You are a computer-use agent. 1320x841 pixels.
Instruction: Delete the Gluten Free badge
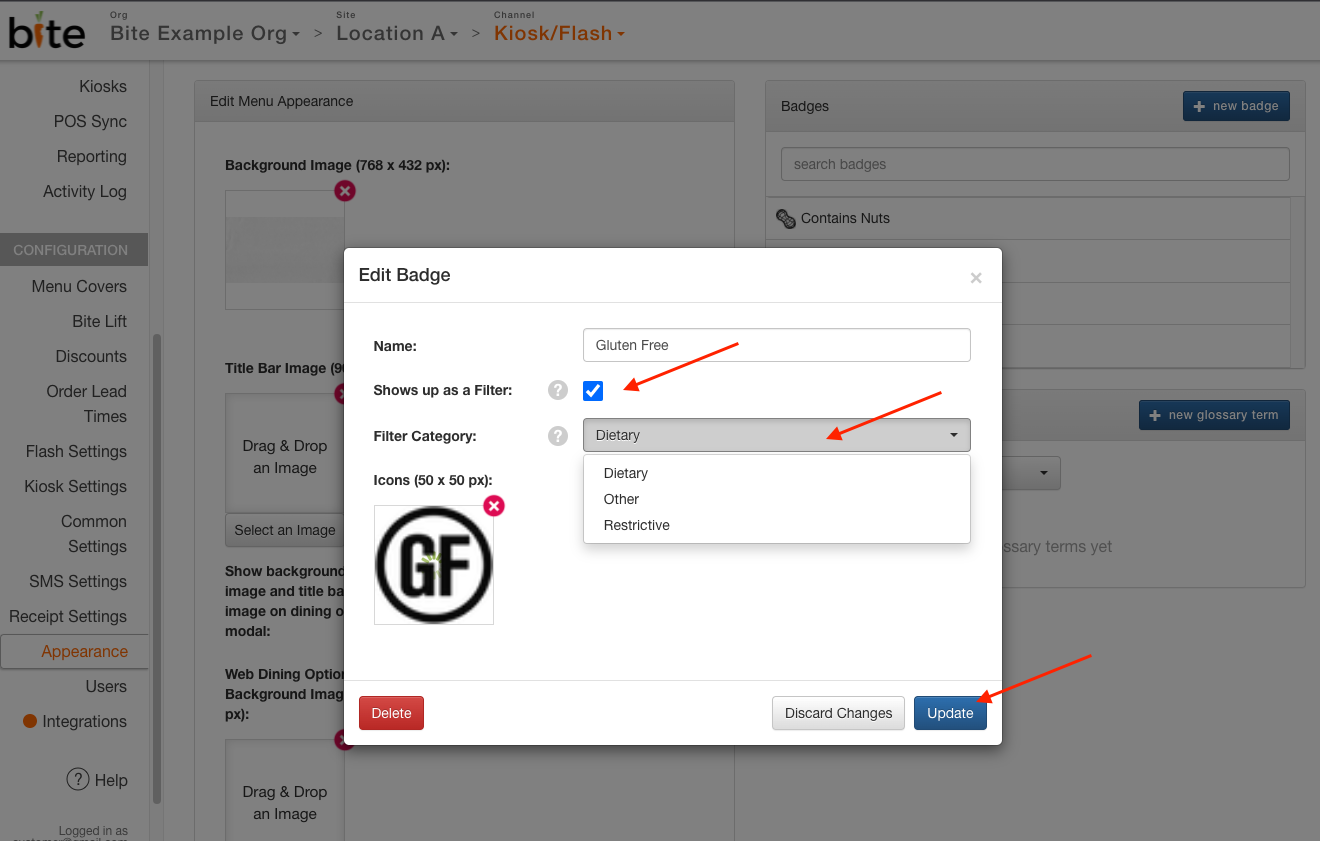click(391, 713)
